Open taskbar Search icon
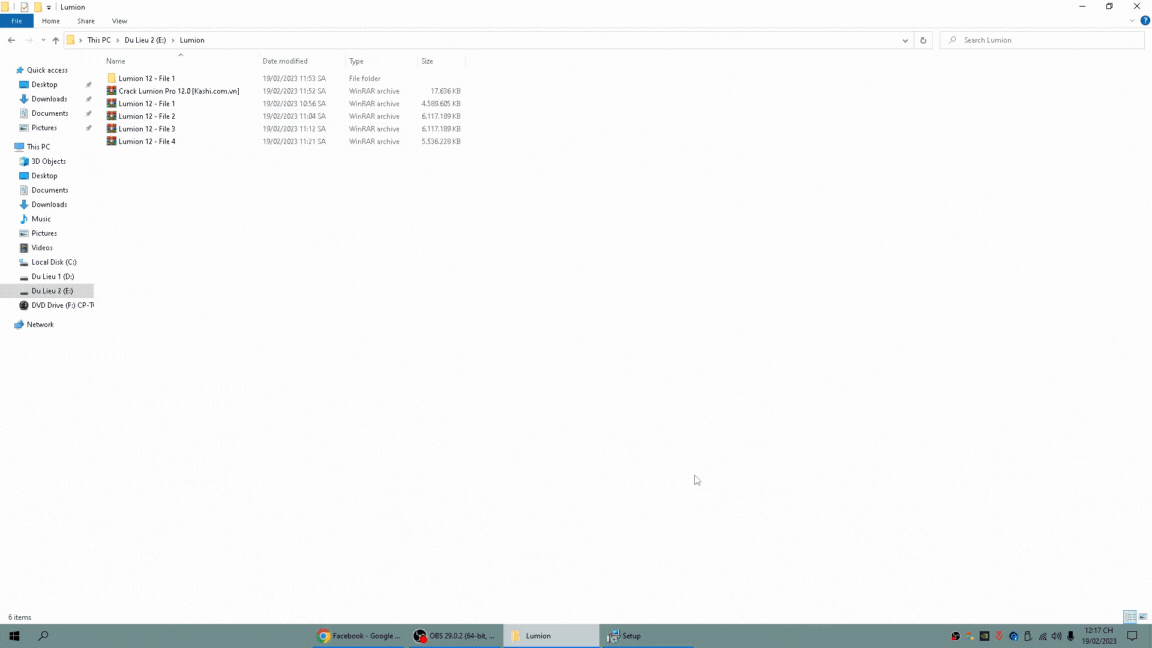The width and height of the screenshot is (1152, 648). point(43,636)
